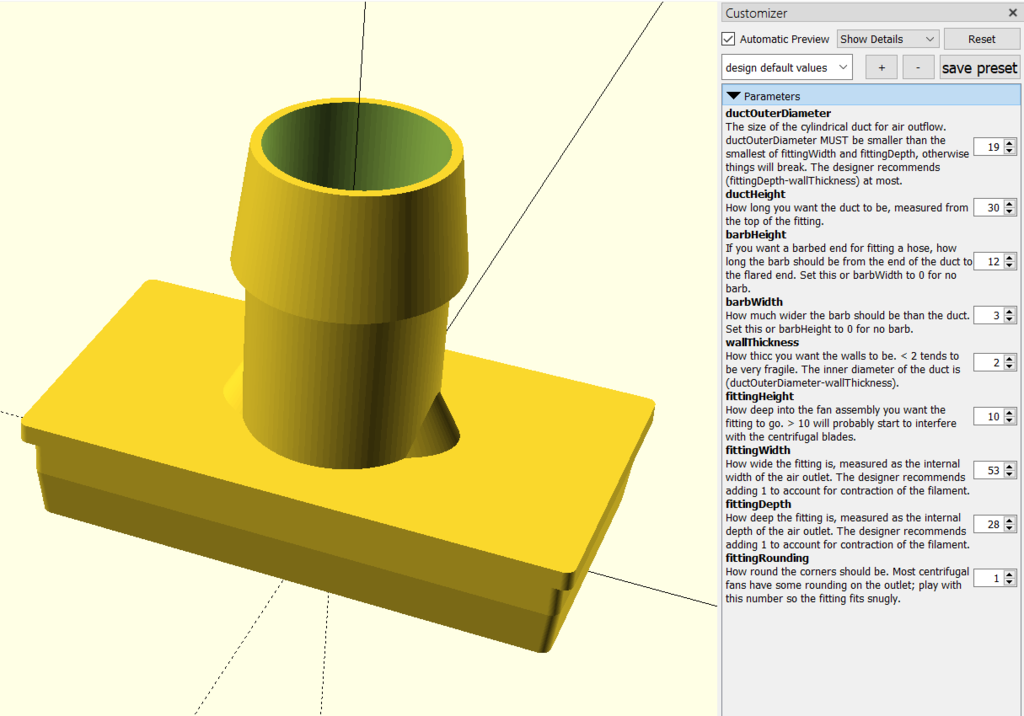Close the Customizer panel
Screen dimensions: 1024x716
1012,12
